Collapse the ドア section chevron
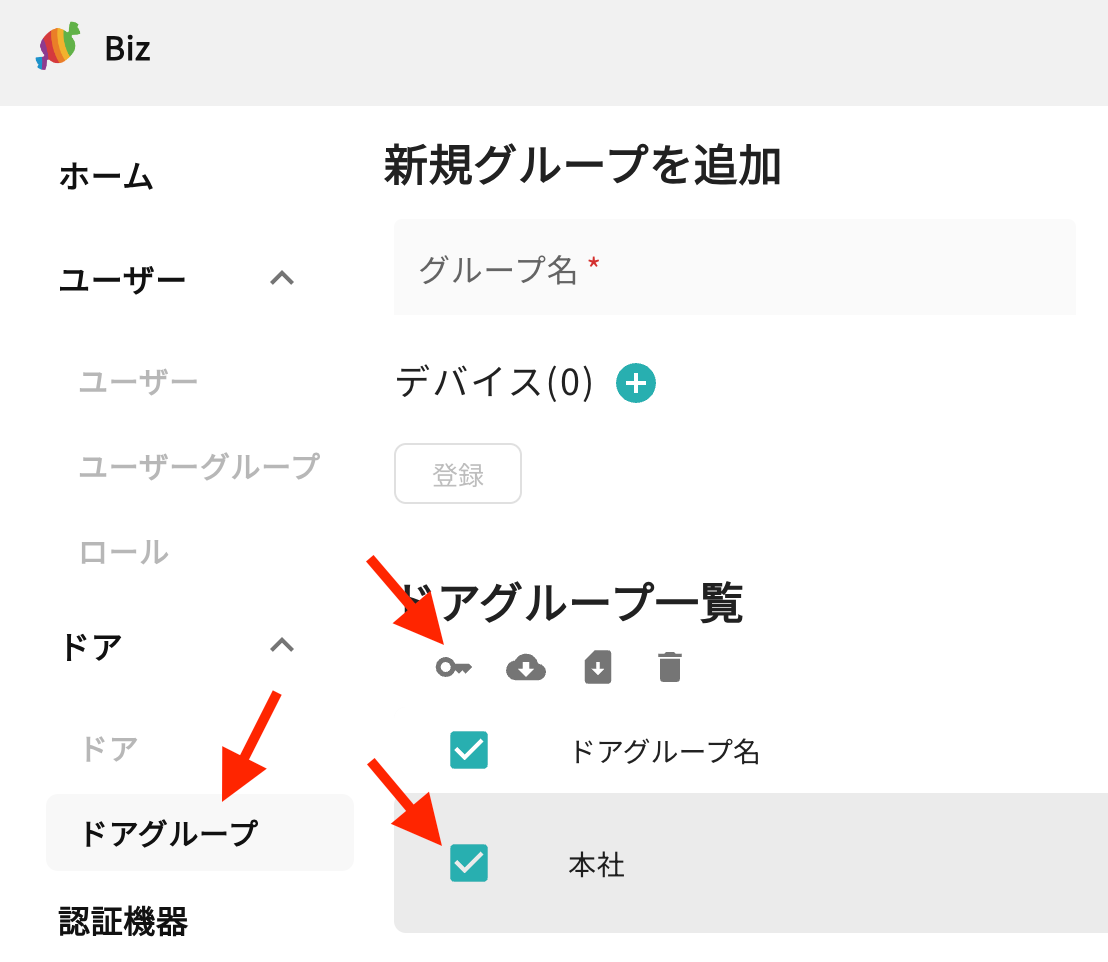 282,645
